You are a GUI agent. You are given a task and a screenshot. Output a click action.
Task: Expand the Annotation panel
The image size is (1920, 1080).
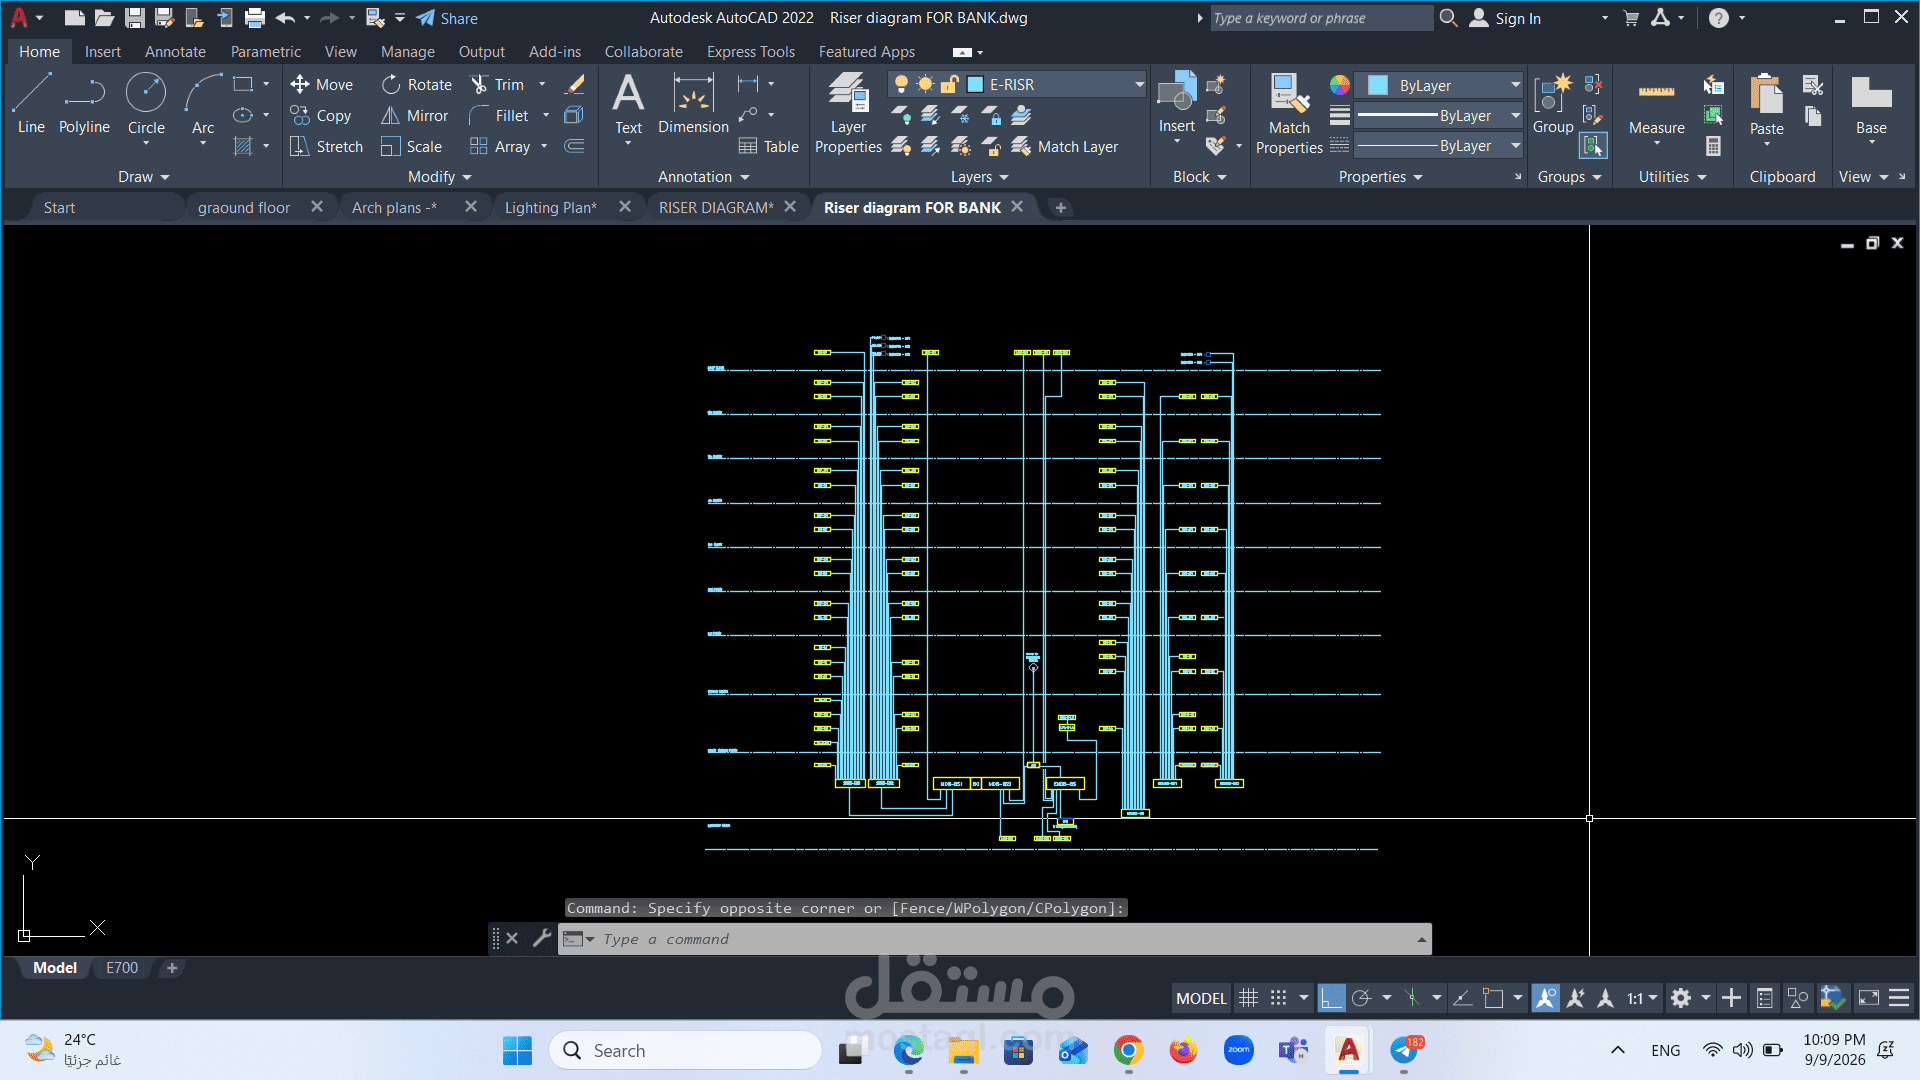click(x=704, y=177)
